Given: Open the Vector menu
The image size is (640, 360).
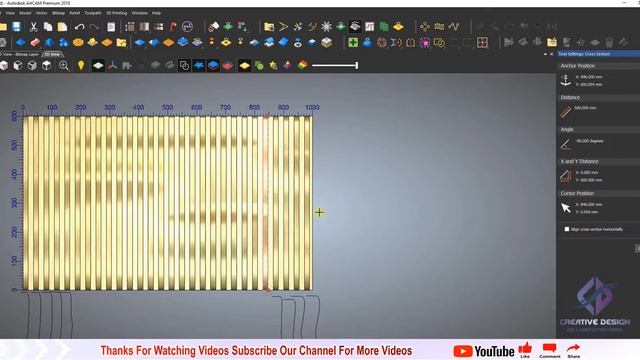Looking at the screenshot, I should 42,13.
